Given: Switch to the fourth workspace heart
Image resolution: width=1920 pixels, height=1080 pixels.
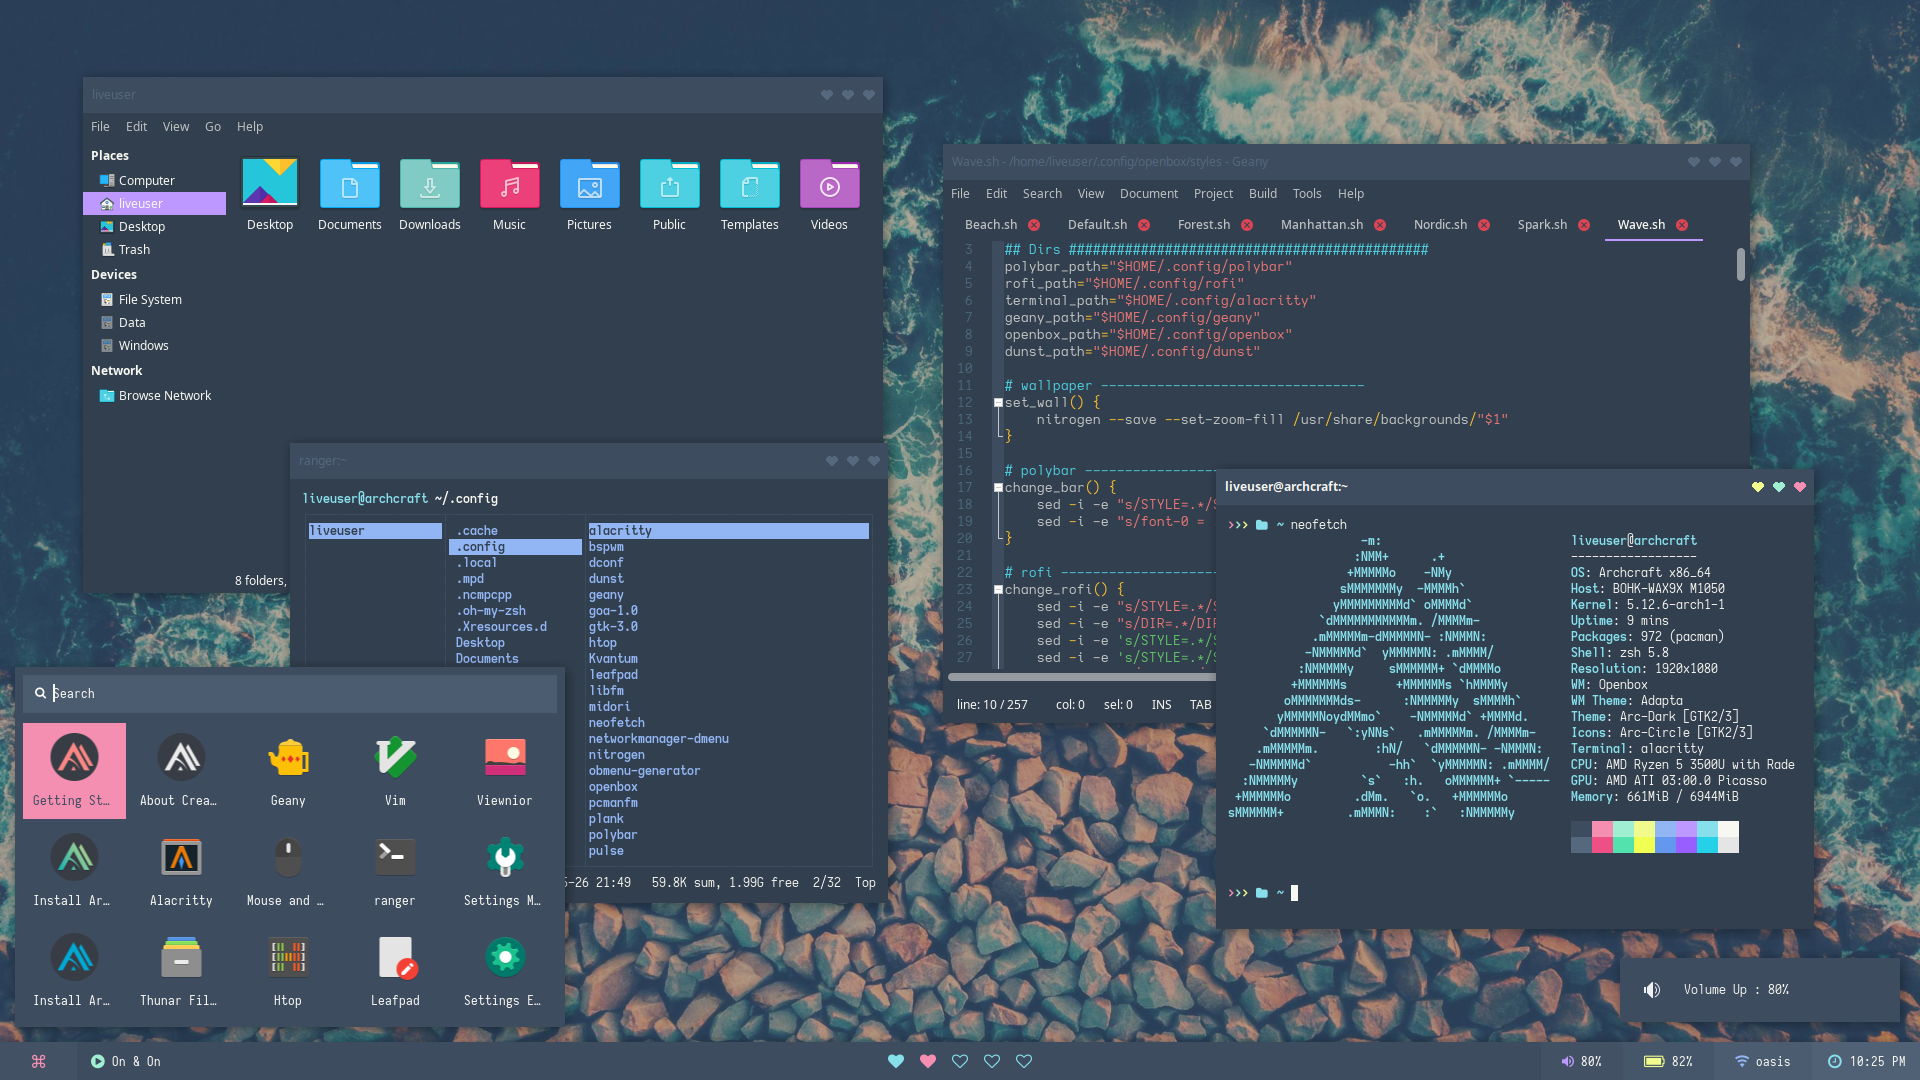Looking at the screenshot, I should click(x=992, y=1061).
